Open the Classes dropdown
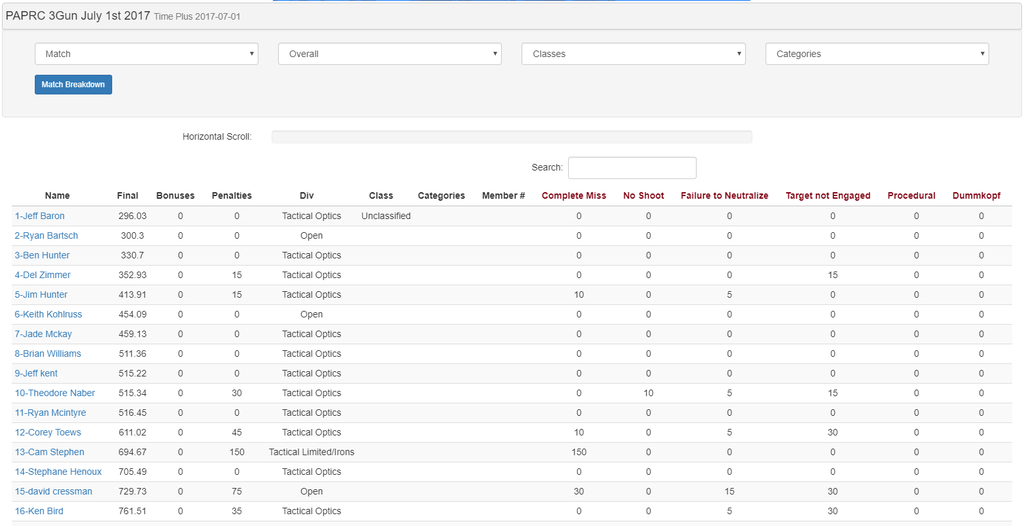The image size is (1024, 526). click(633, 54)
